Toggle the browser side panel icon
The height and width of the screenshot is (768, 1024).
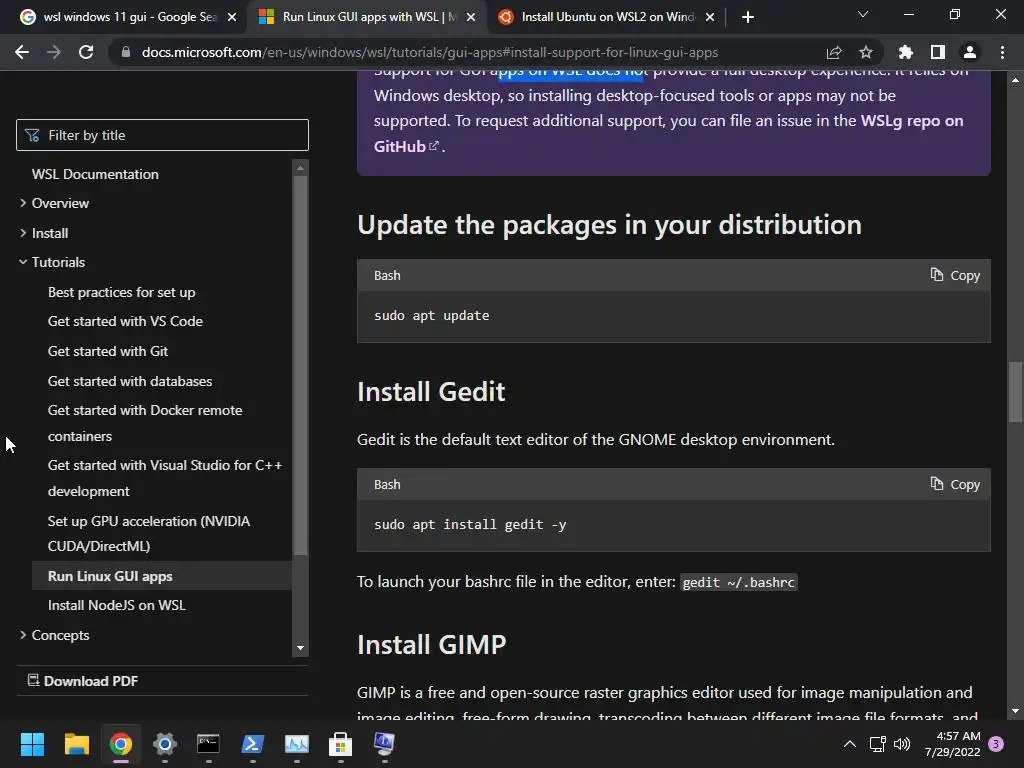coord(938,52)
